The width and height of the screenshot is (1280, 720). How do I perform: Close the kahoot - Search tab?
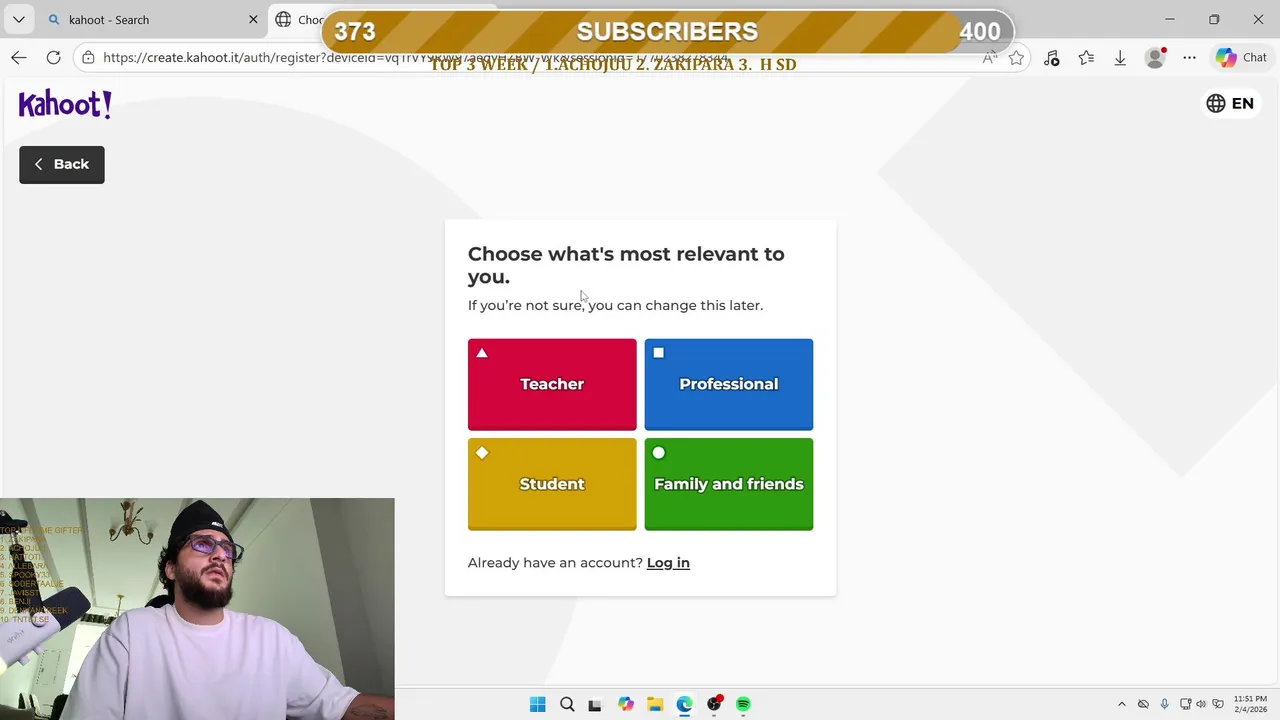[253, 19]
